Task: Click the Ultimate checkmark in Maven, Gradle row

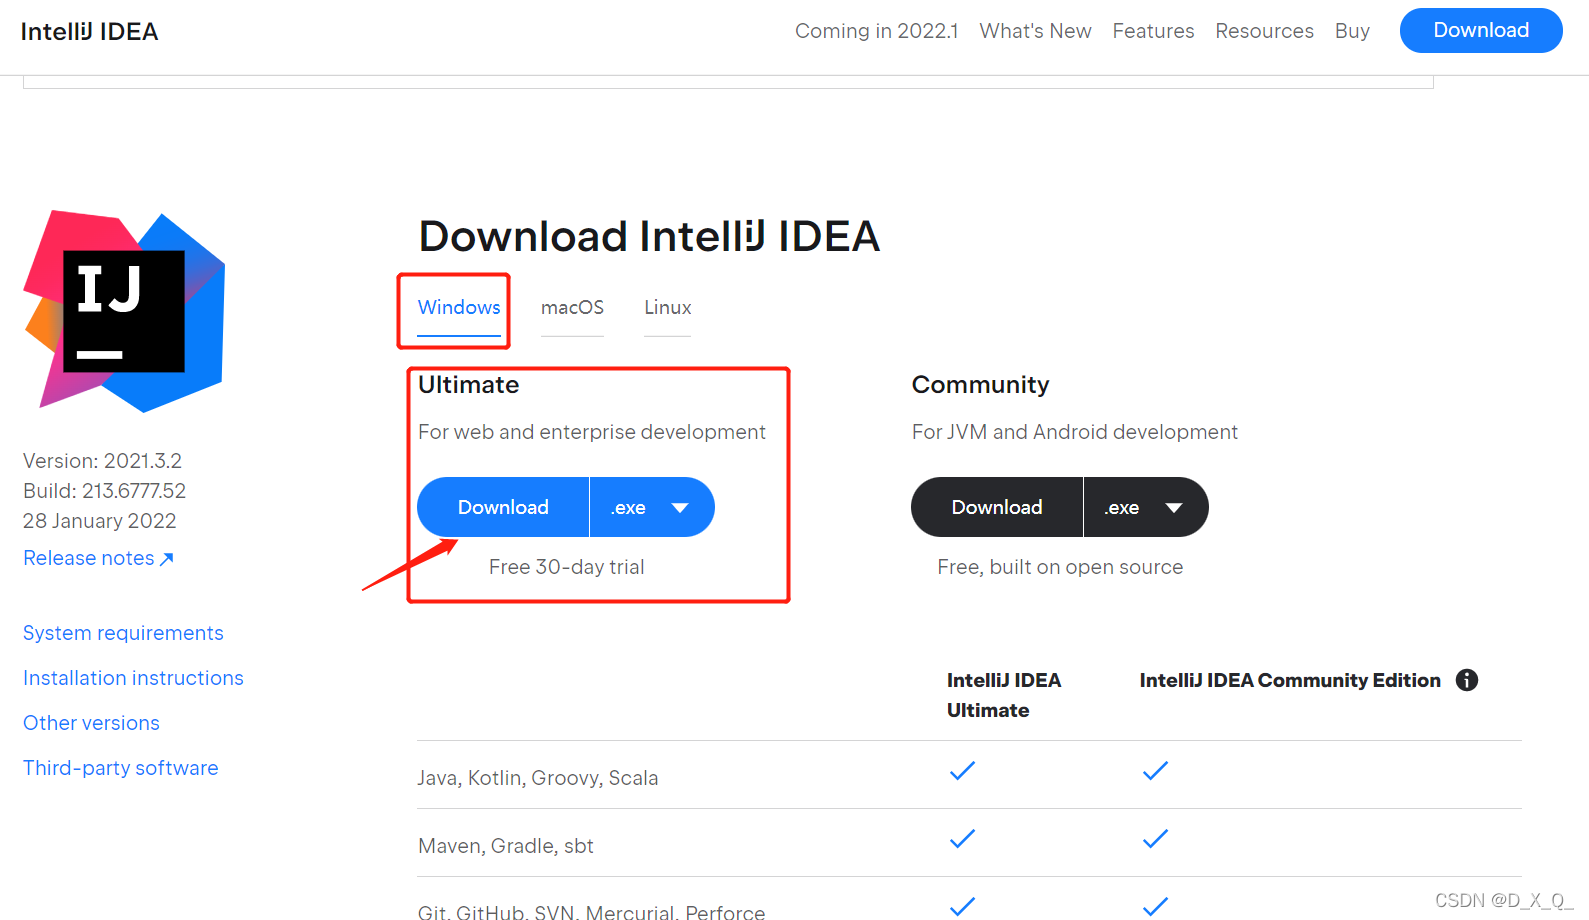Action: [x=962, y=838]
